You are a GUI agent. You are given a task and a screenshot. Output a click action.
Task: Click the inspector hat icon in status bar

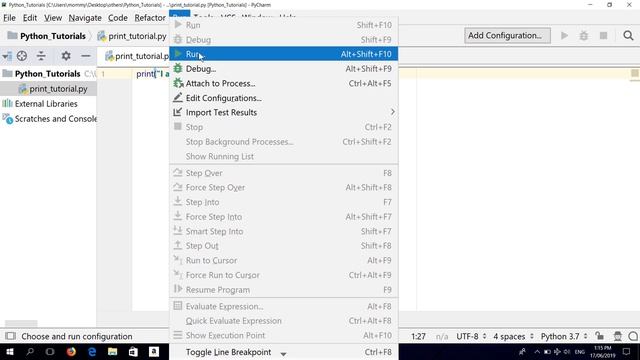coord(618,336)
